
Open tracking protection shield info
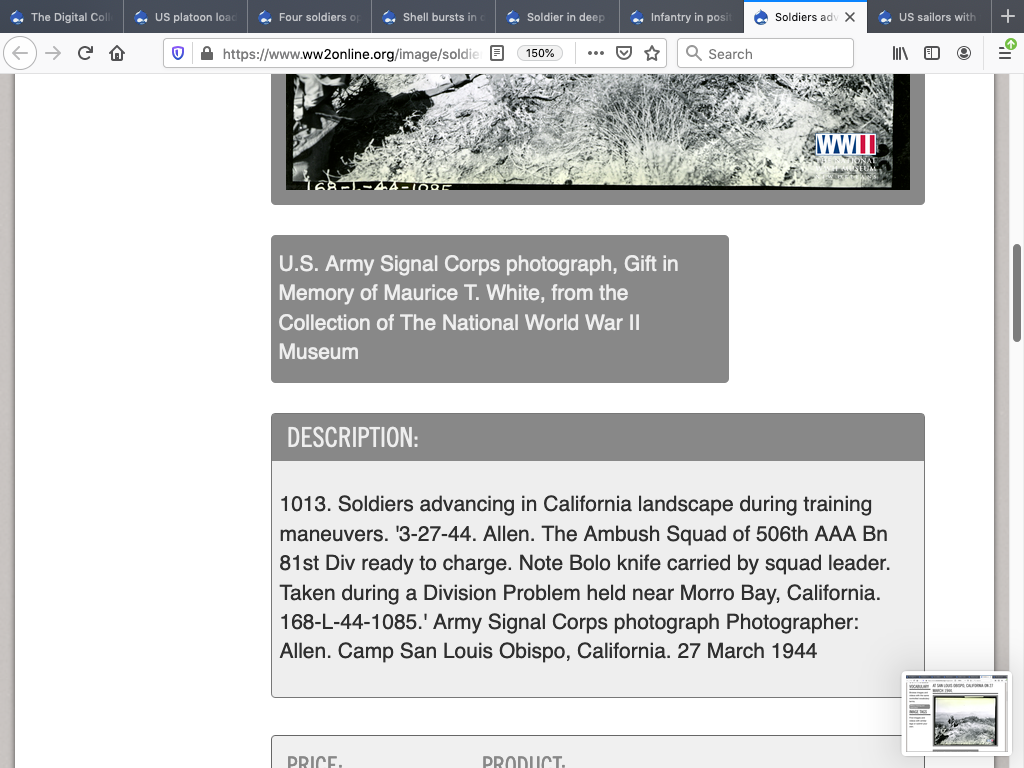pos(178,54)
